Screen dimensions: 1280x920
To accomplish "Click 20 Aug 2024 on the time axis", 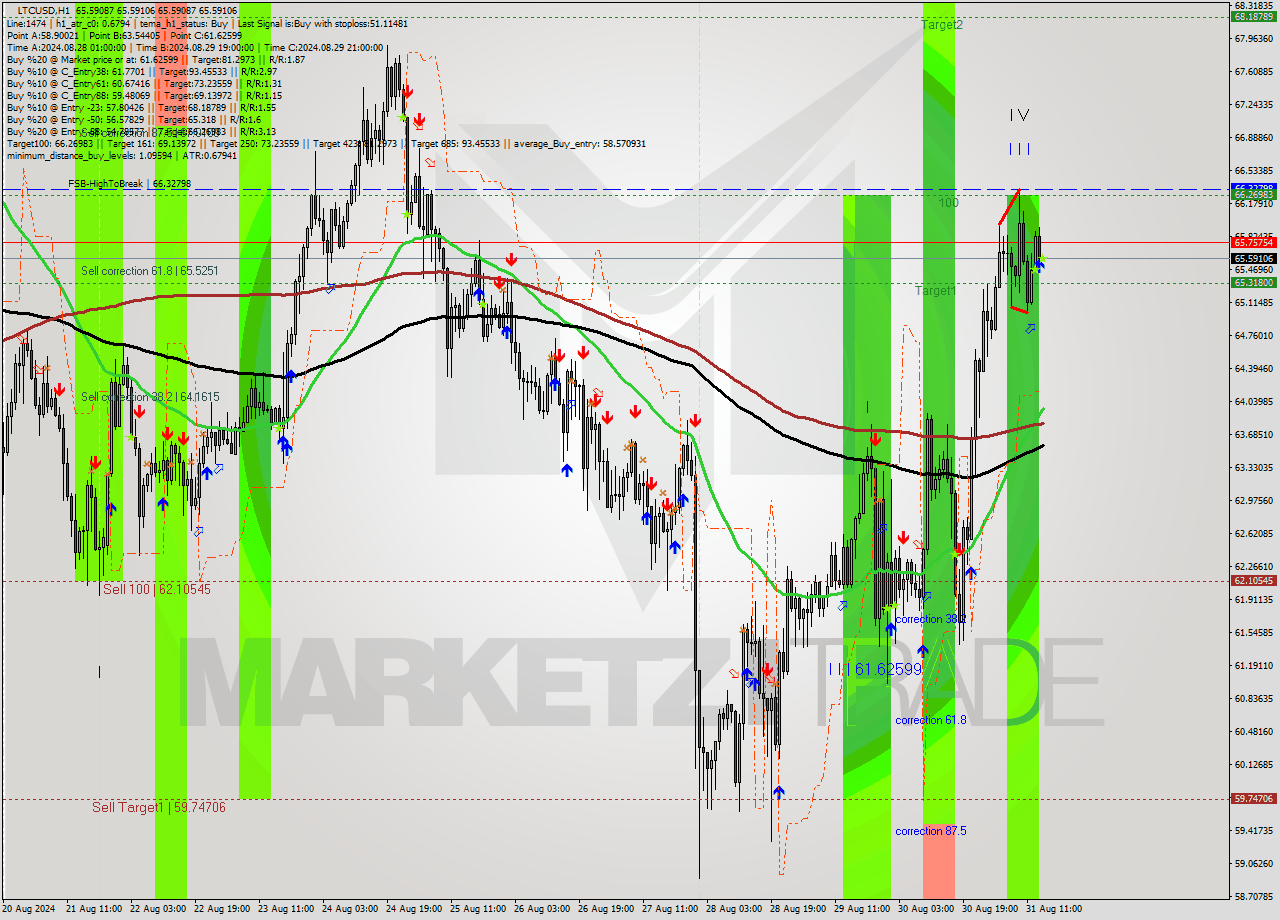I will coord(29,909).
